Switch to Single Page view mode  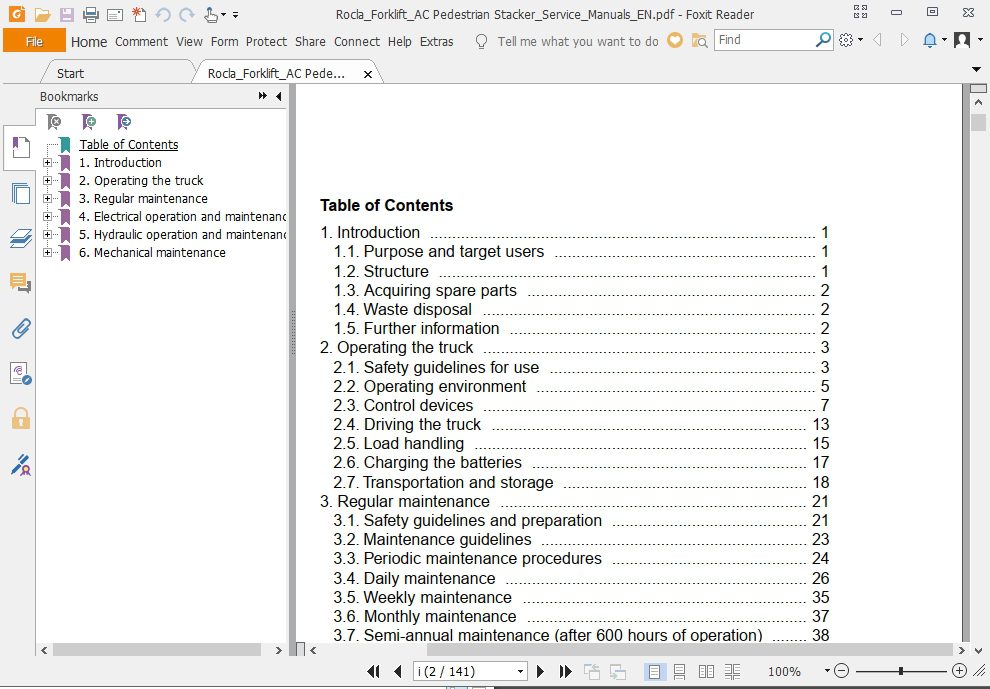click(x=655, y=671)
